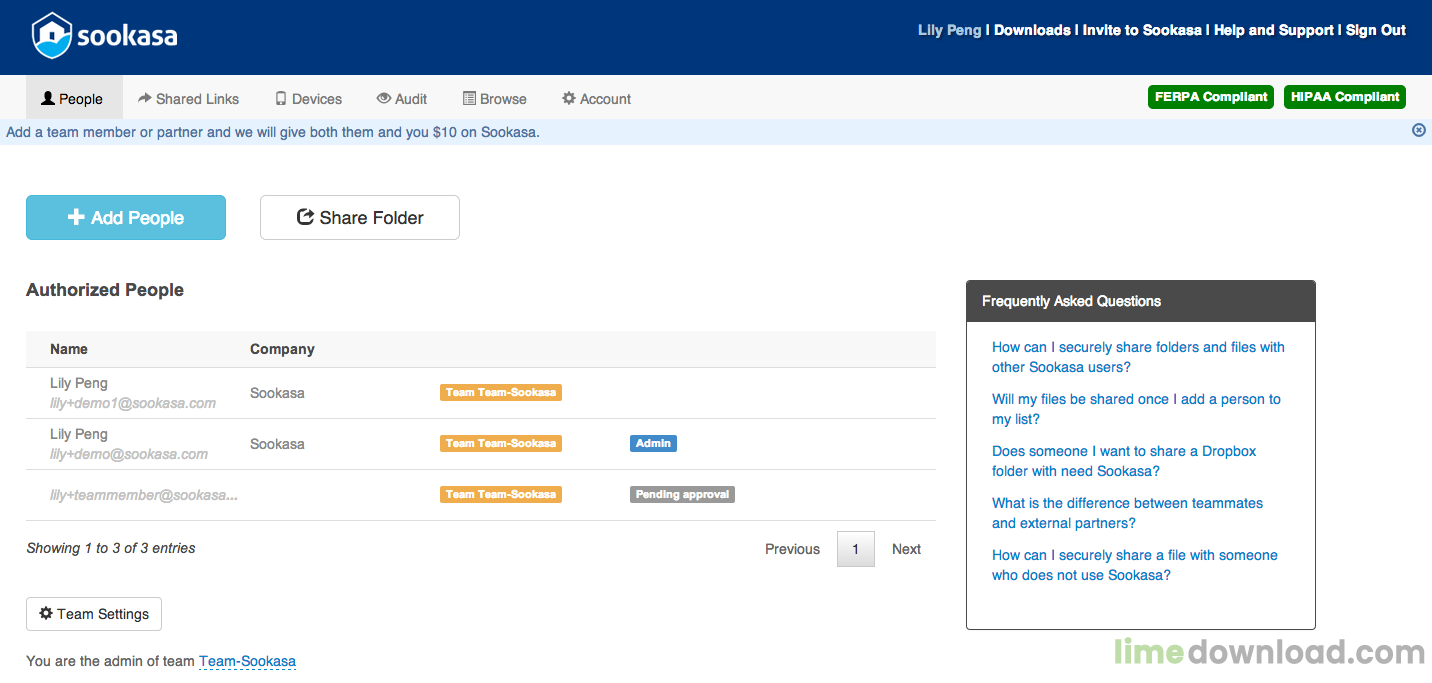Go to the Browse tab

tap(494, 99)
